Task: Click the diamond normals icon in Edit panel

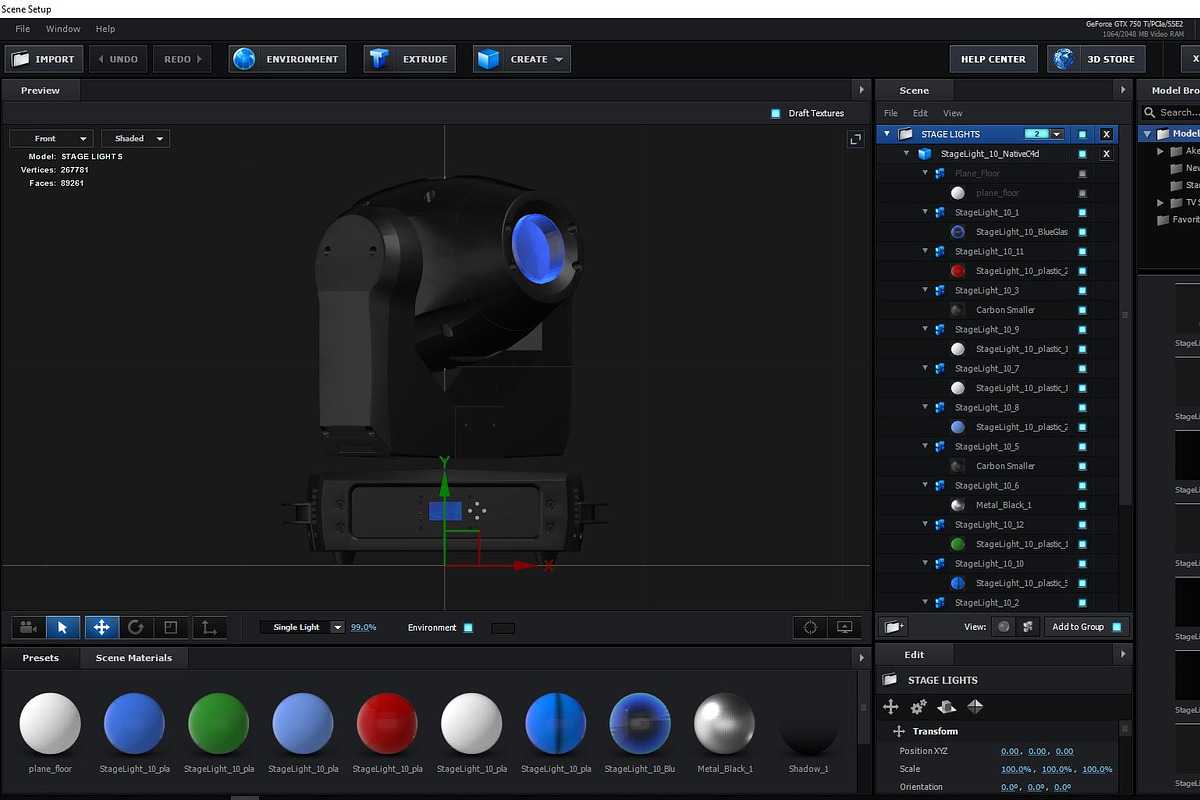Action: point(975,707)
